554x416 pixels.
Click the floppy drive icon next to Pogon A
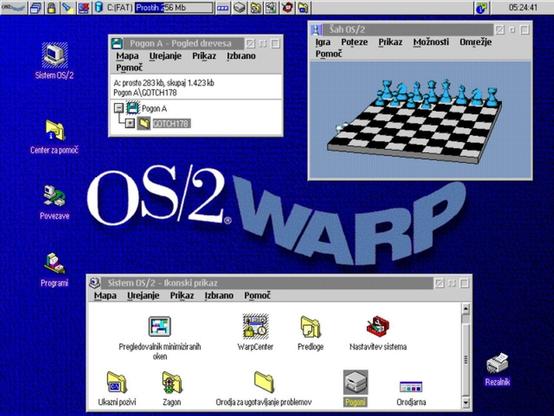point(132,108)
